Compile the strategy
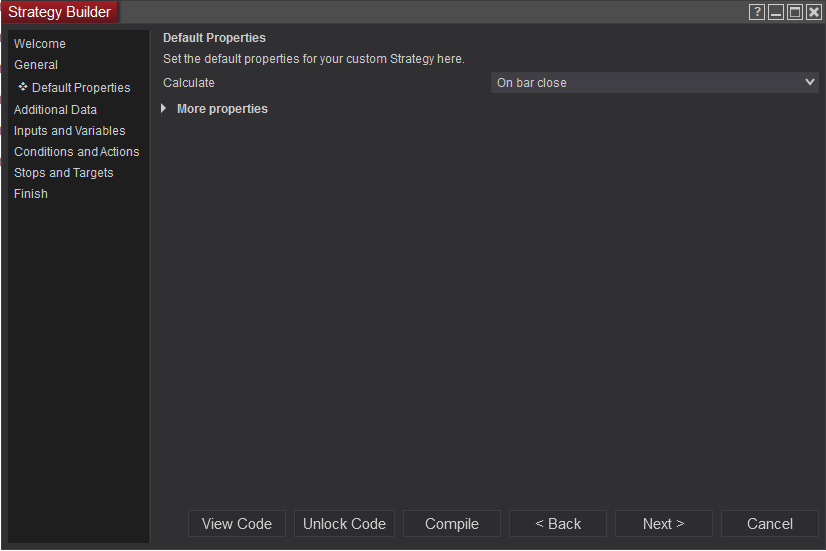This screenshot has width=826, height=551. [452, 524]
